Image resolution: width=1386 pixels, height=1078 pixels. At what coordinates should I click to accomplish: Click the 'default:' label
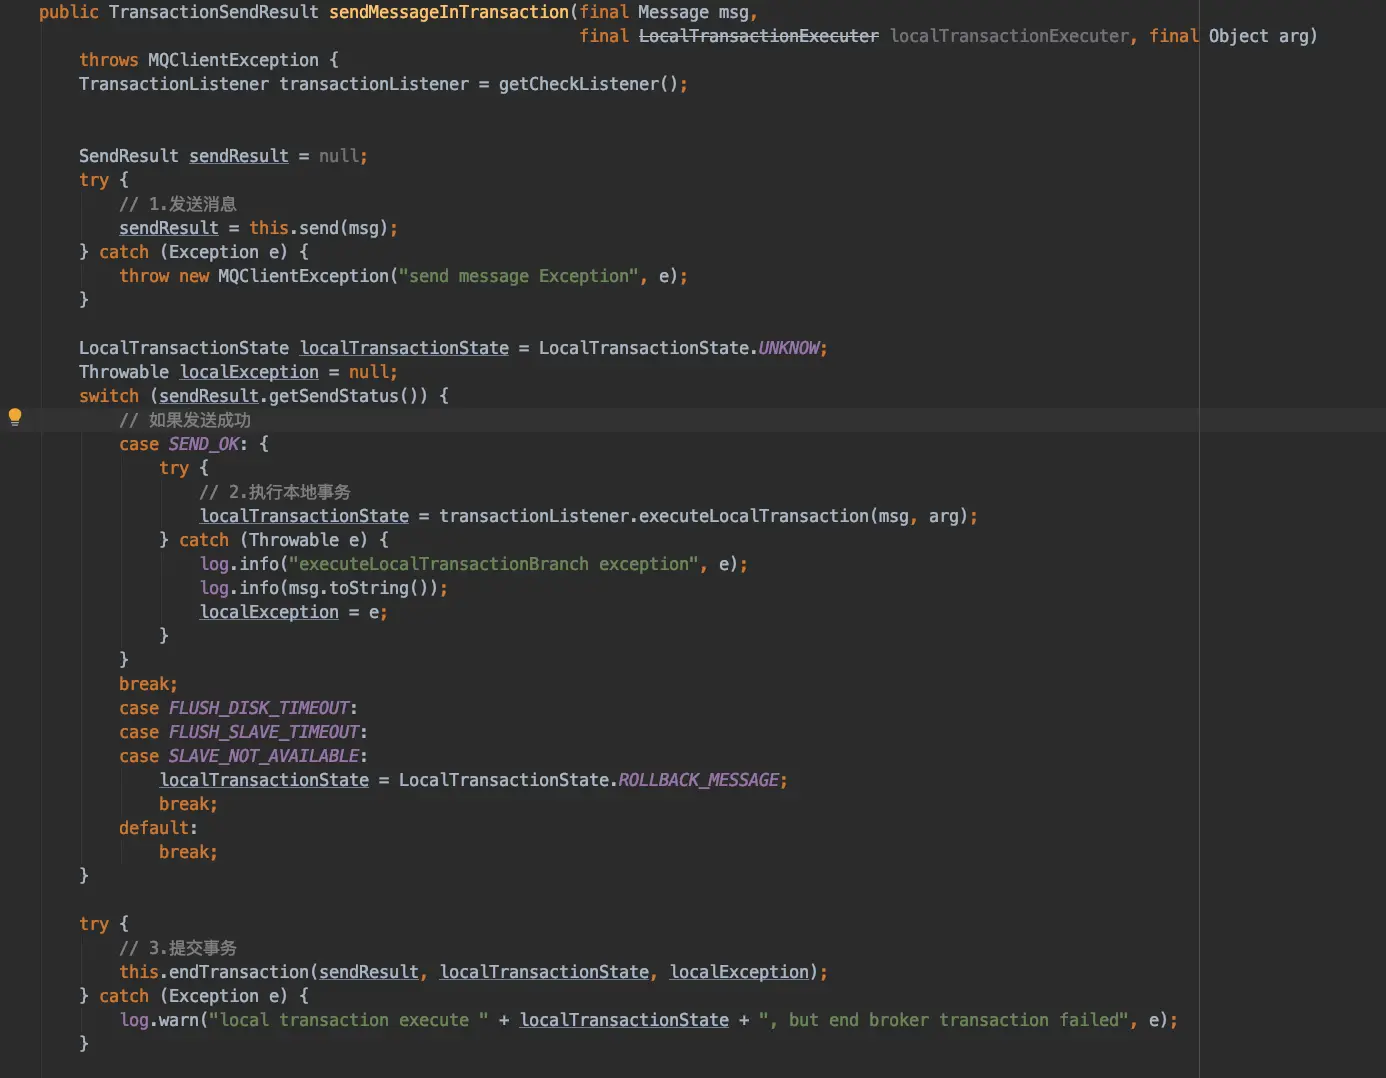(158, 828)
